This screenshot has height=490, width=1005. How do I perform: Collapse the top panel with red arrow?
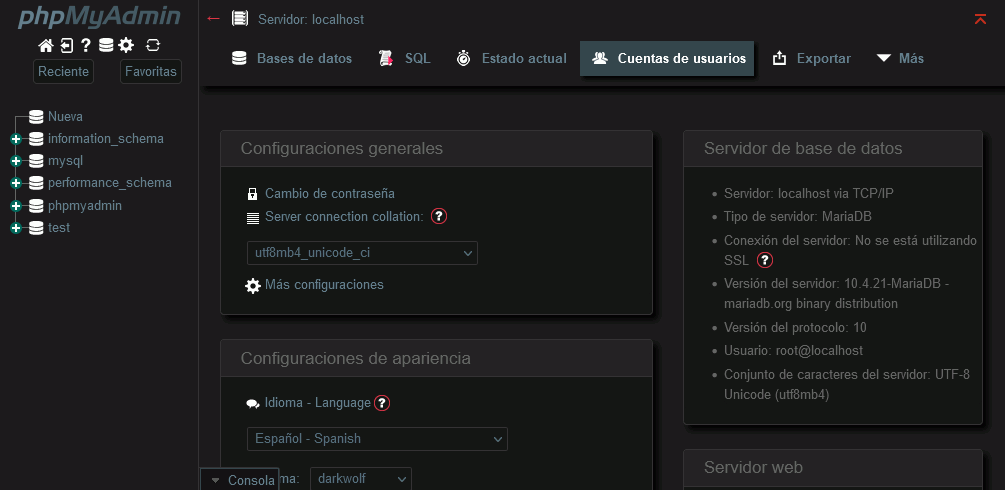tap(980, 19)
